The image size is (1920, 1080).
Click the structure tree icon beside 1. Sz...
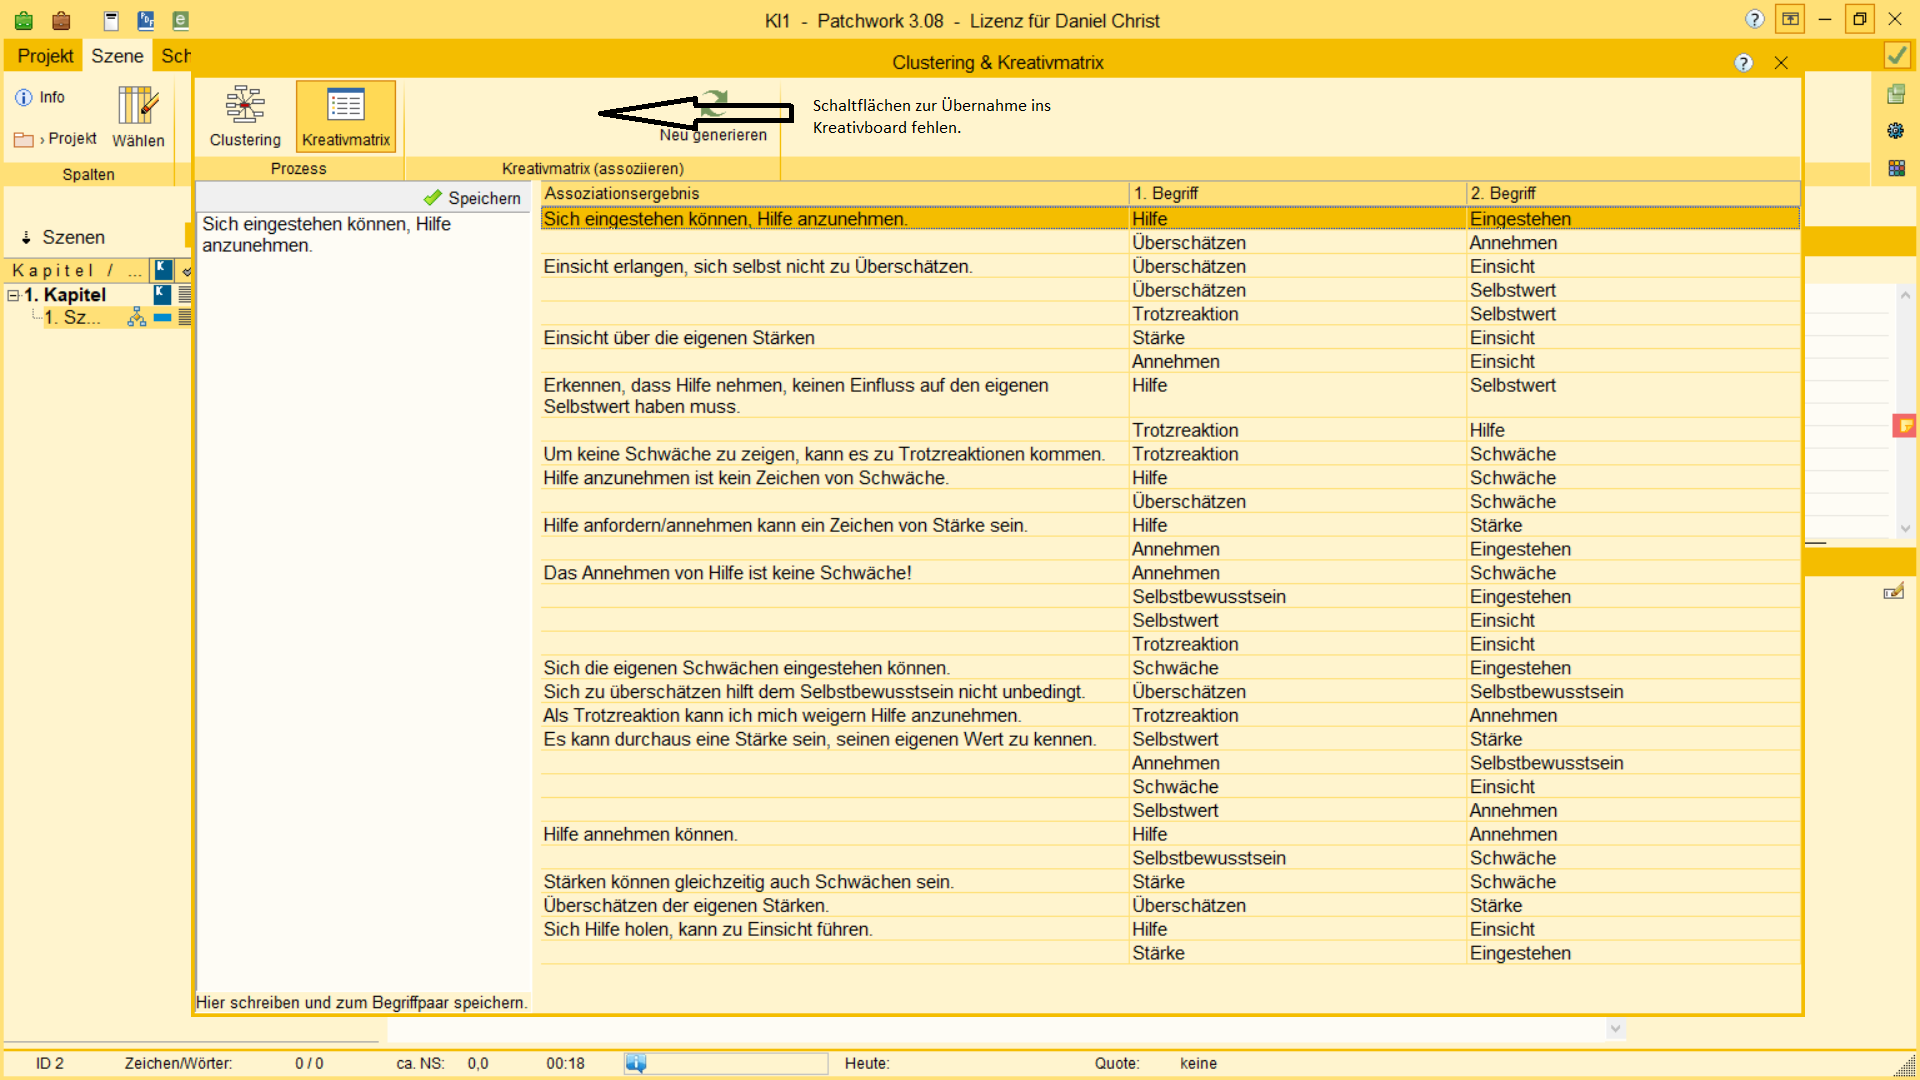[137, 318]
